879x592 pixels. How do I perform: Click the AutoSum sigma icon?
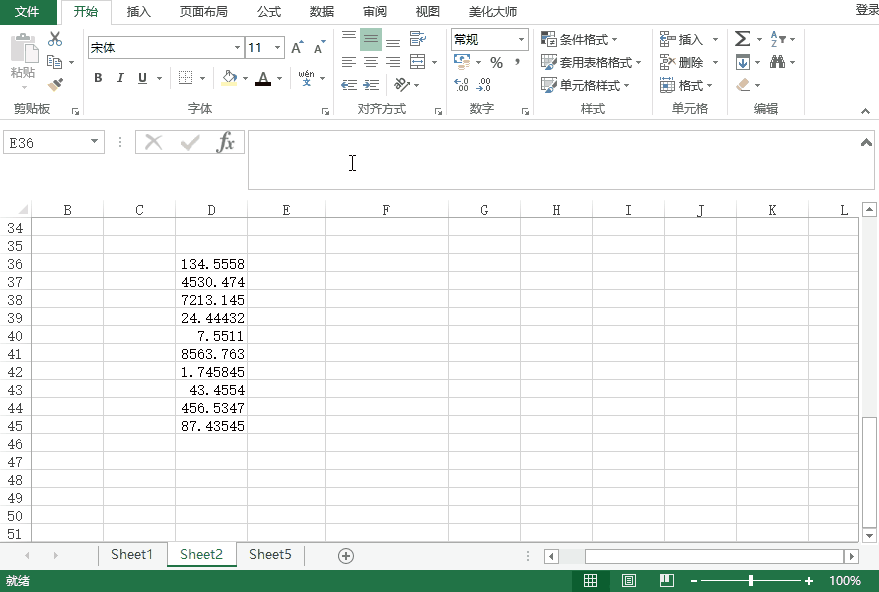coord(742,39)
